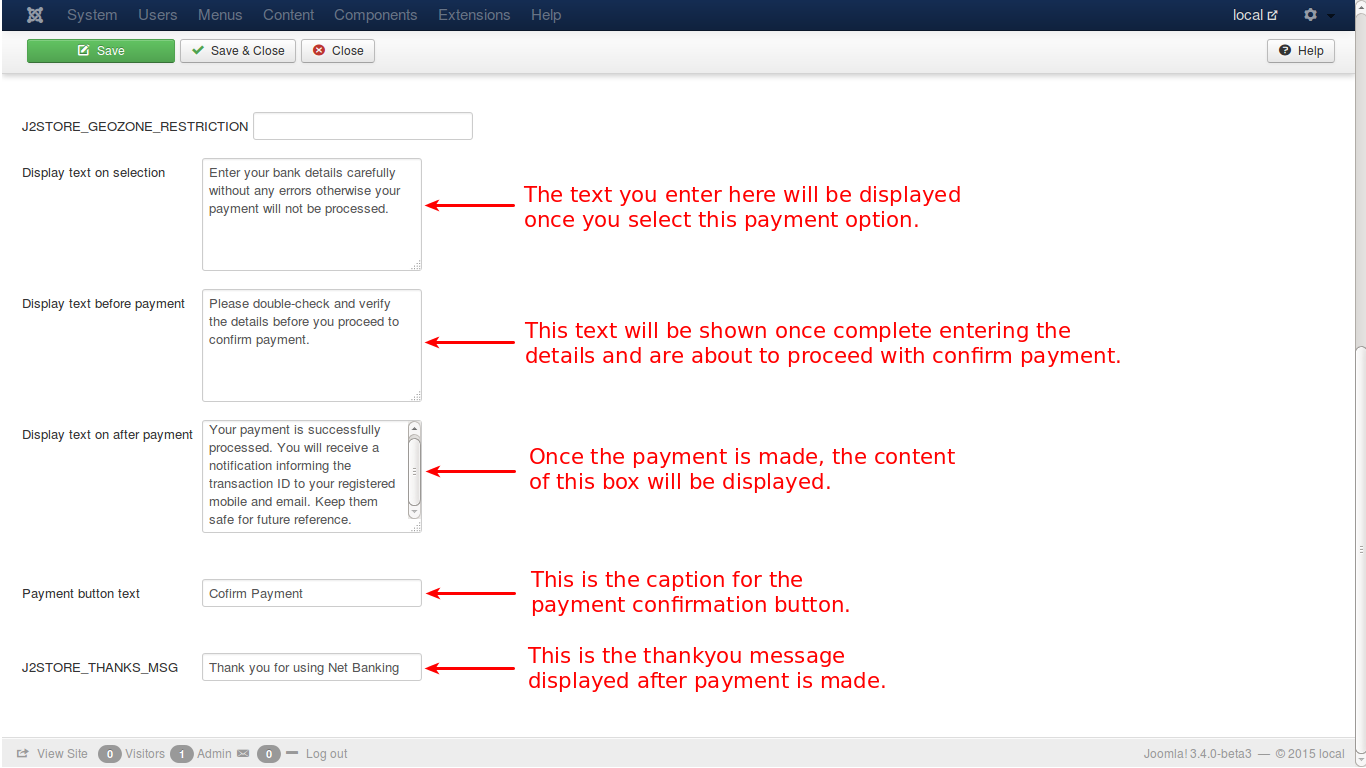Viewport: 1366px width, 768px height.
Task: Open the Extensions menu
Action: click(474, 15)
